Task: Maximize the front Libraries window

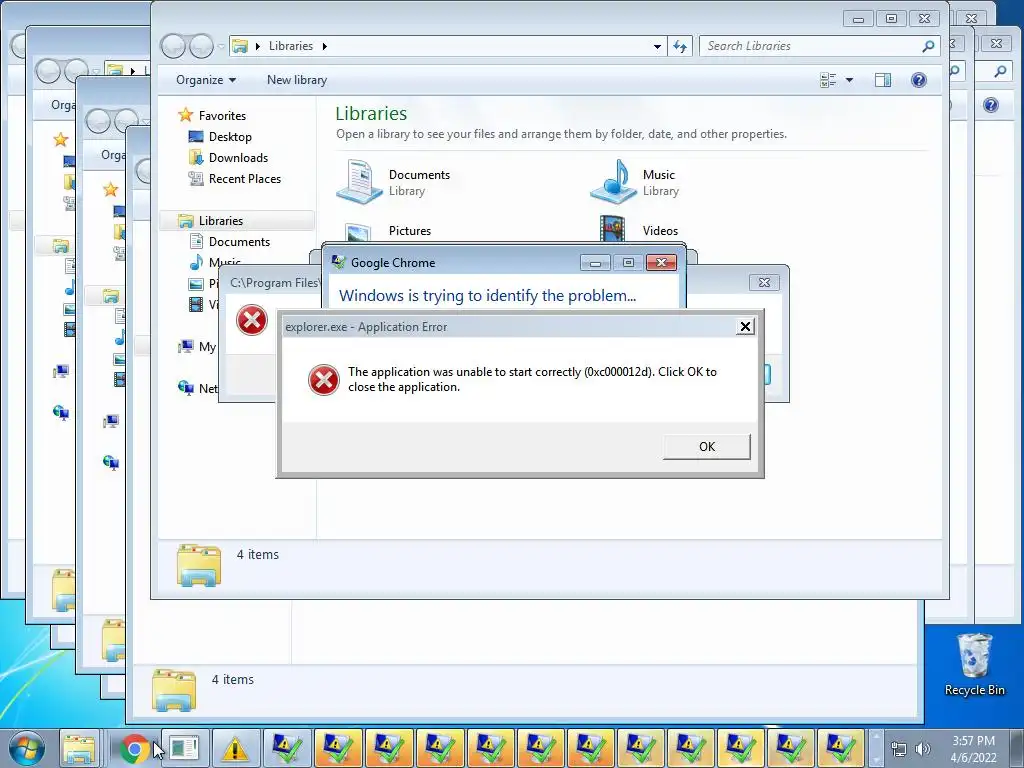Action: tap(891, 19)
